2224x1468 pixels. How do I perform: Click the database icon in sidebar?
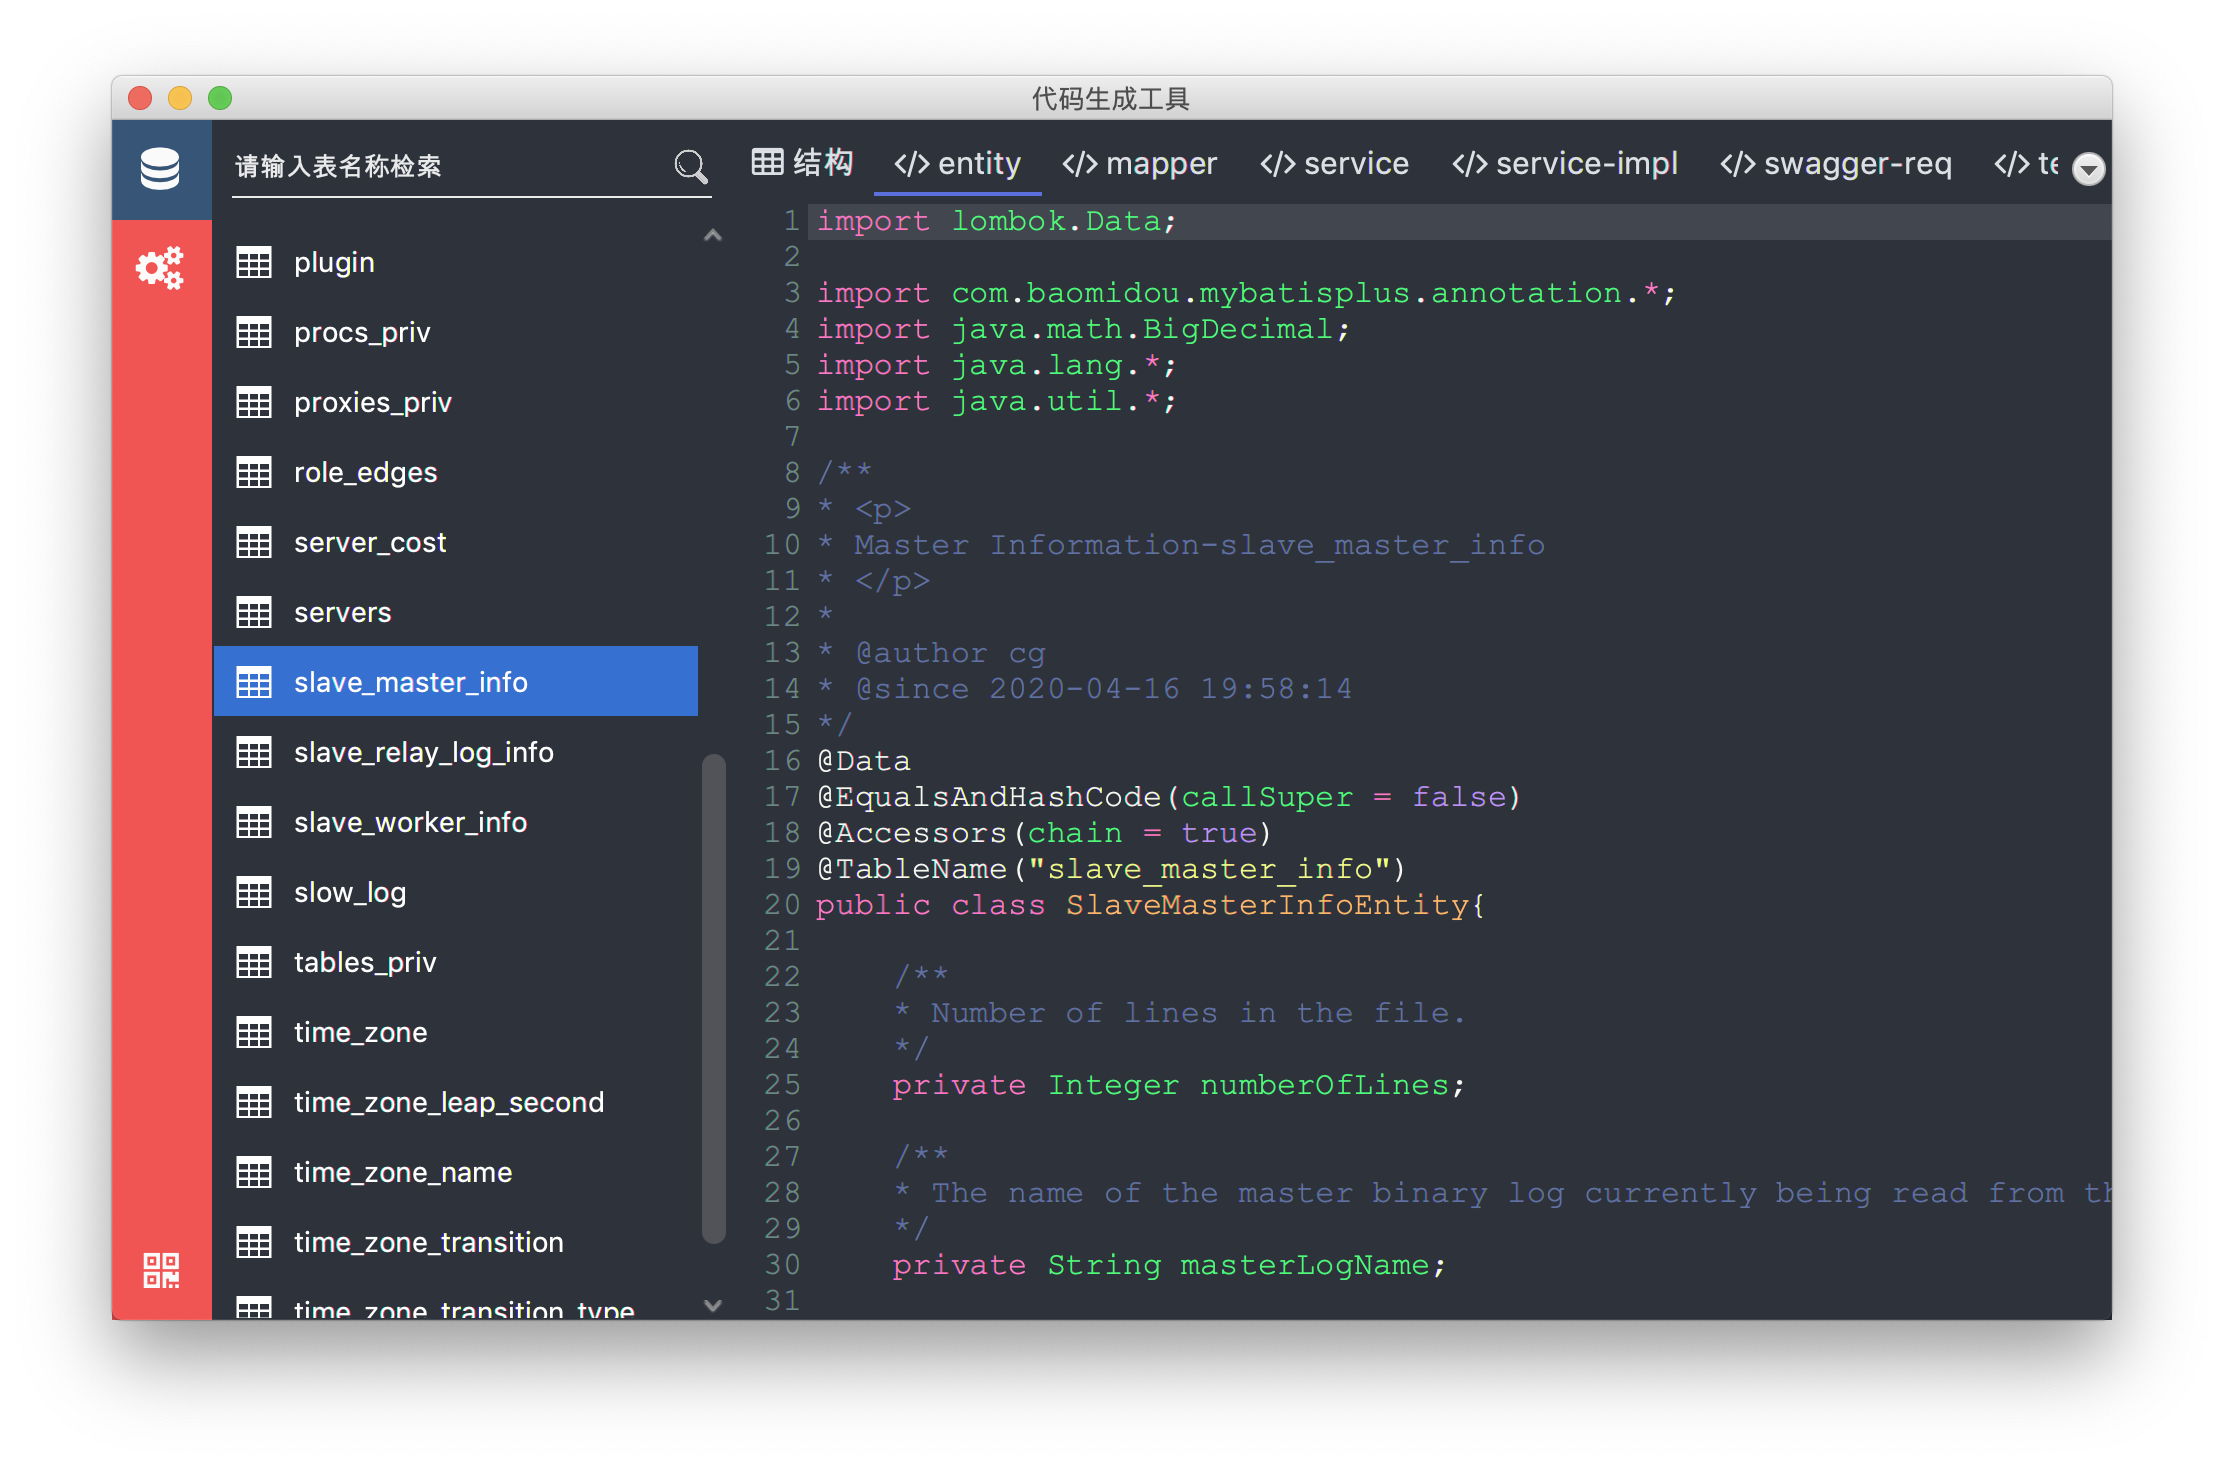[160, 168]
